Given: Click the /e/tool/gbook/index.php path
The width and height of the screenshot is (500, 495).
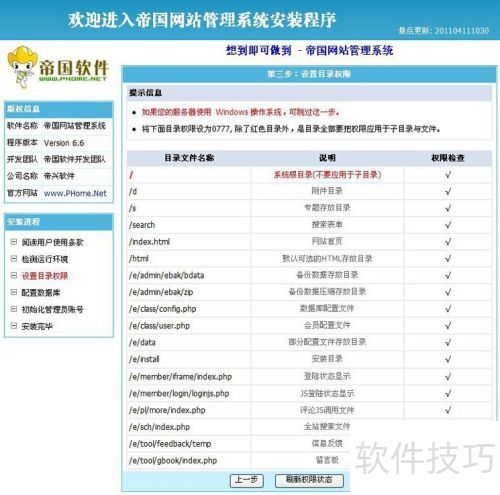Looking at the screenshot, I should (x=173, y=461).
